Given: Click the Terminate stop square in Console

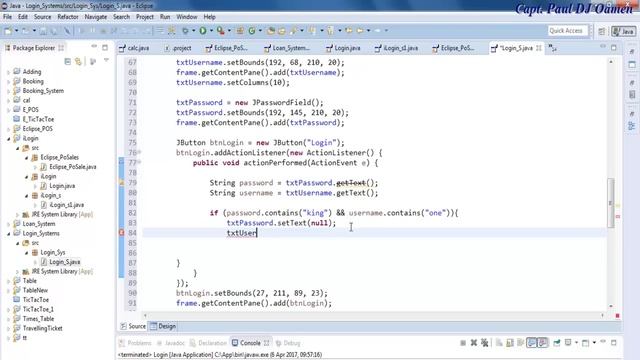Looking at the screenshot, I should 463,343.
